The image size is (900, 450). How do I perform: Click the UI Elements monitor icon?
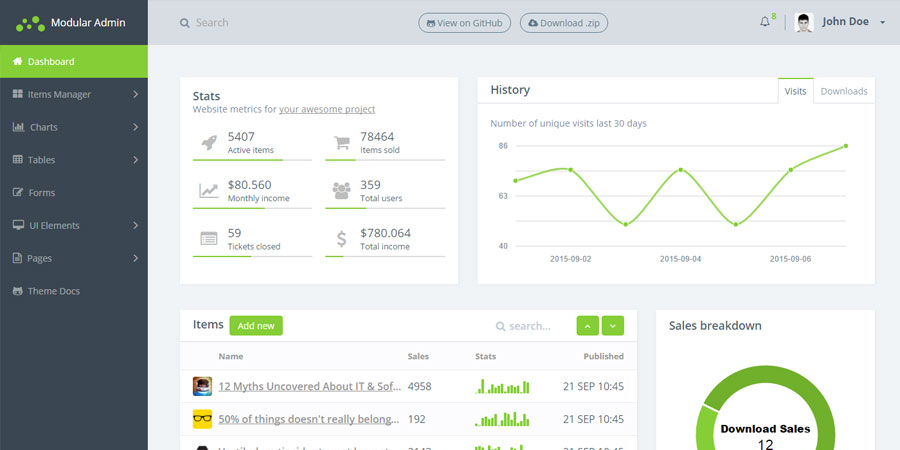point(18,225)
